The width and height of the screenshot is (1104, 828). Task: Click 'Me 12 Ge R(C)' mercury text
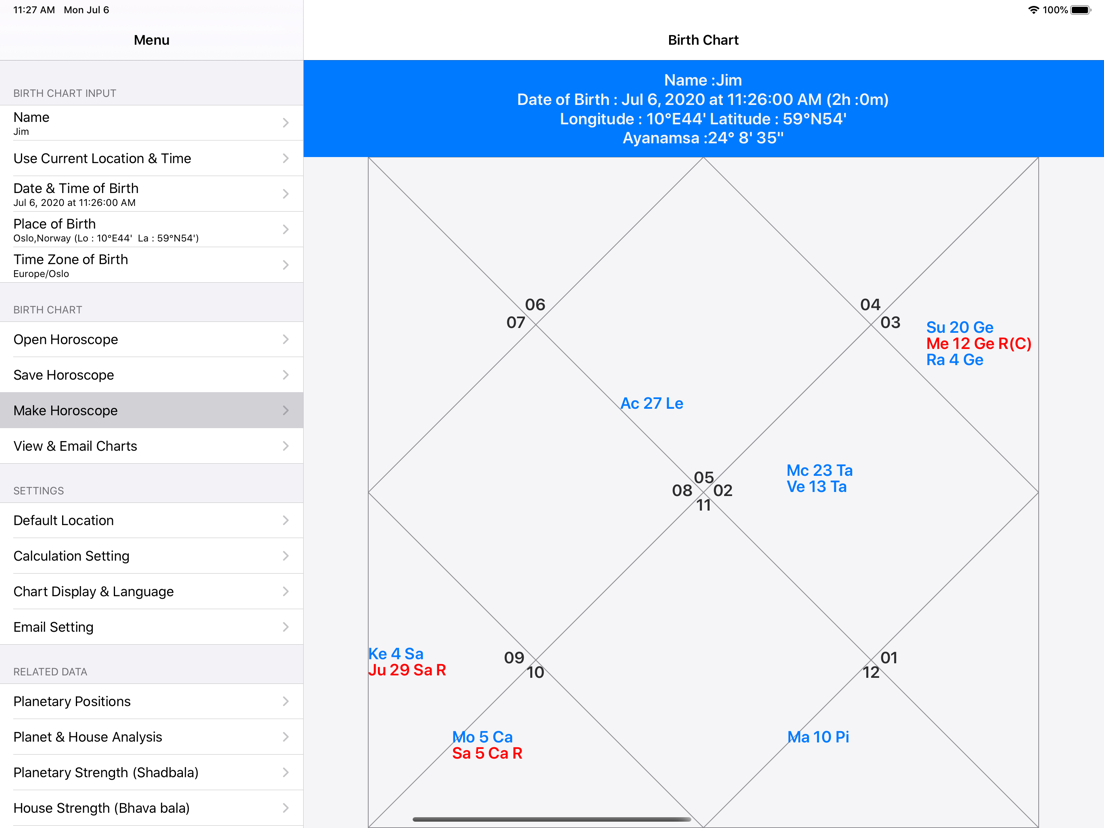click(979, 344)
